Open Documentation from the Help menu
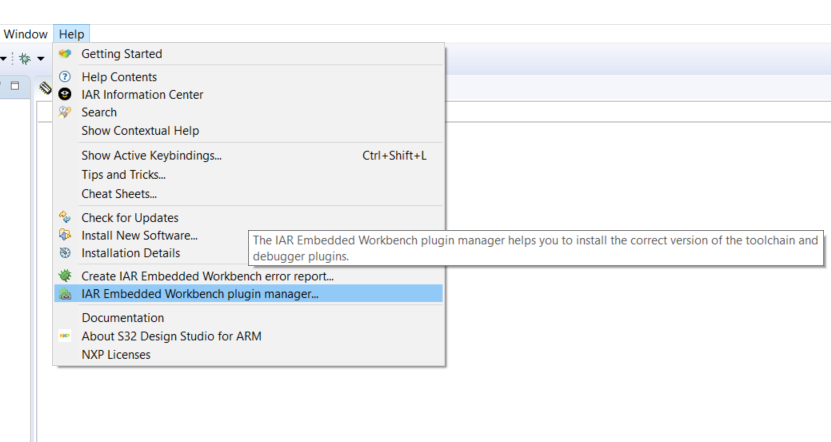The height and width of the screenshot is (442, 831). click(249, 318)
